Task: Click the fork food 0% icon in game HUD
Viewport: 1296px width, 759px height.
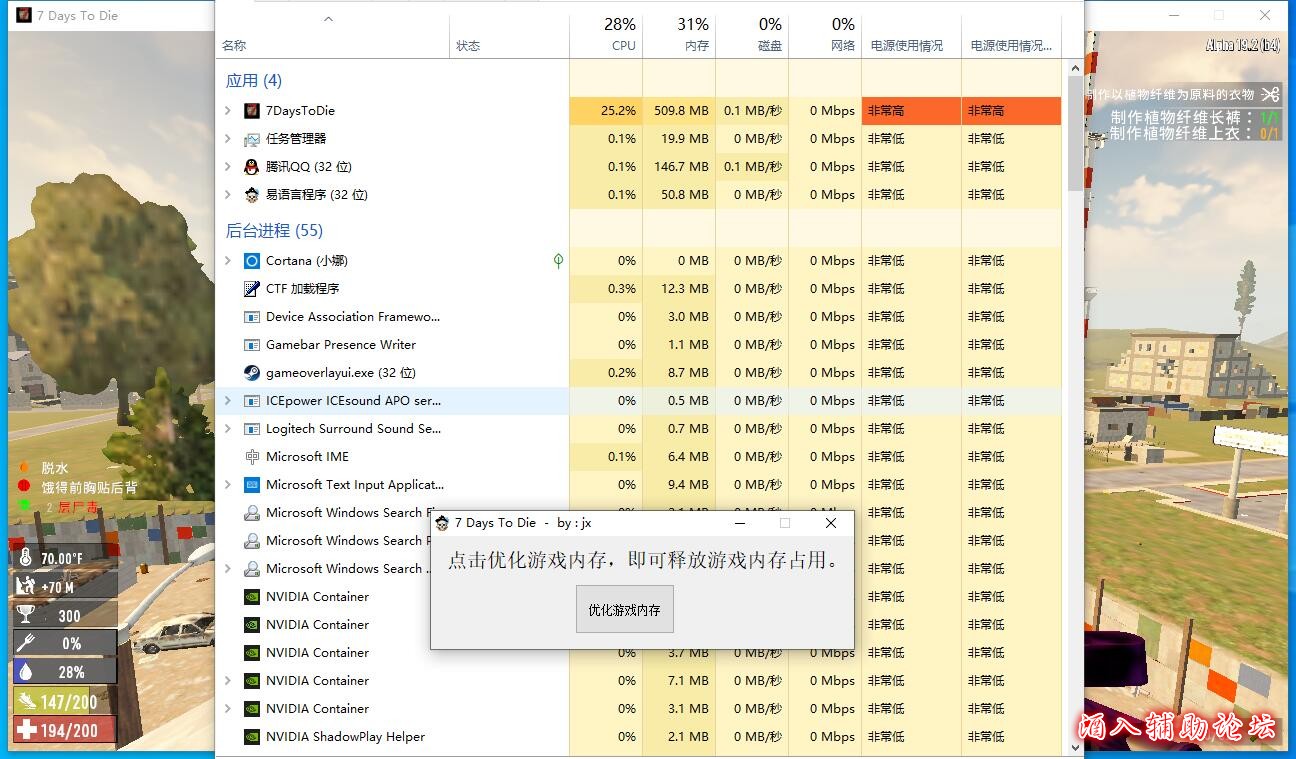Action: coord(26,643)
